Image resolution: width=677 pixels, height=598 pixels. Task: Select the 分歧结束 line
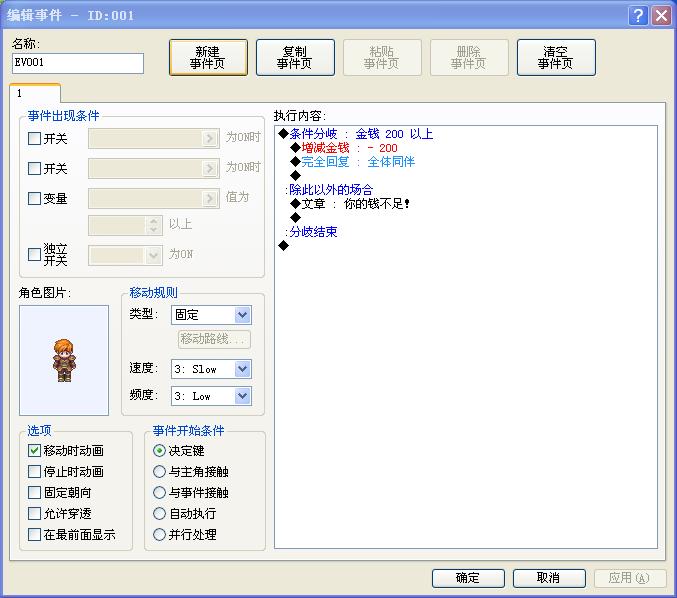click(311, 232)
